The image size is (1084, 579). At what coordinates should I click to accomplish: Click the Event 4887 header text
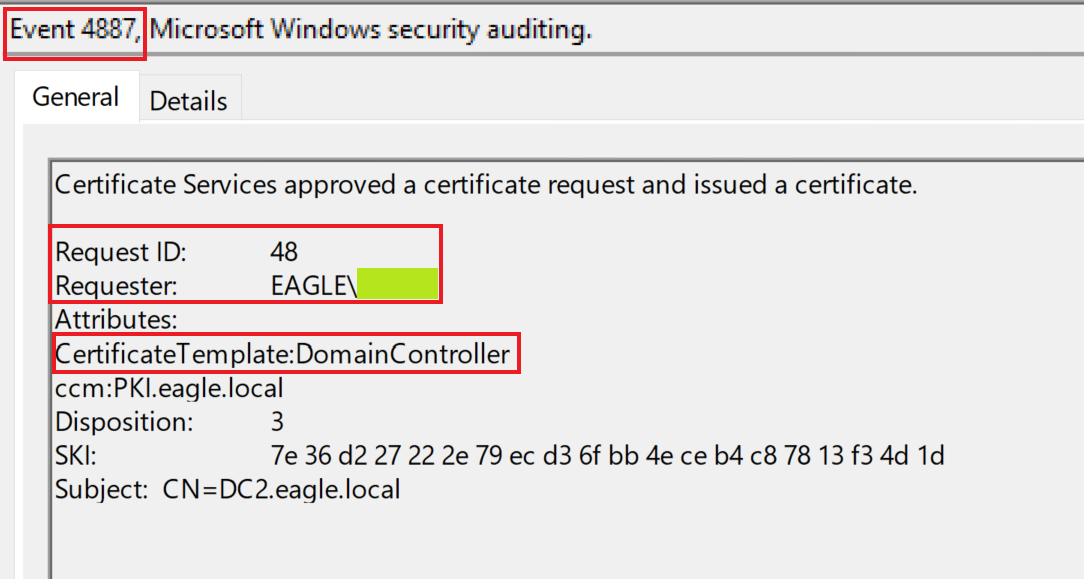click(x=73, y=30)
